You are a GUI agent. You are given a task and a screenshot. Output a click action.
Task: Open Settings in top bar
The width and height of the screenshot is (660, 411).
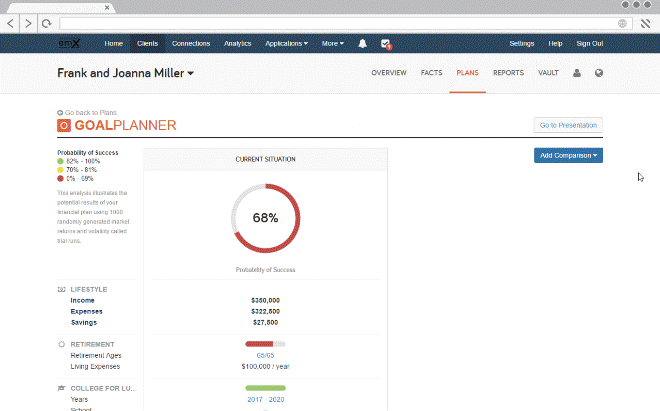[522, 43]
